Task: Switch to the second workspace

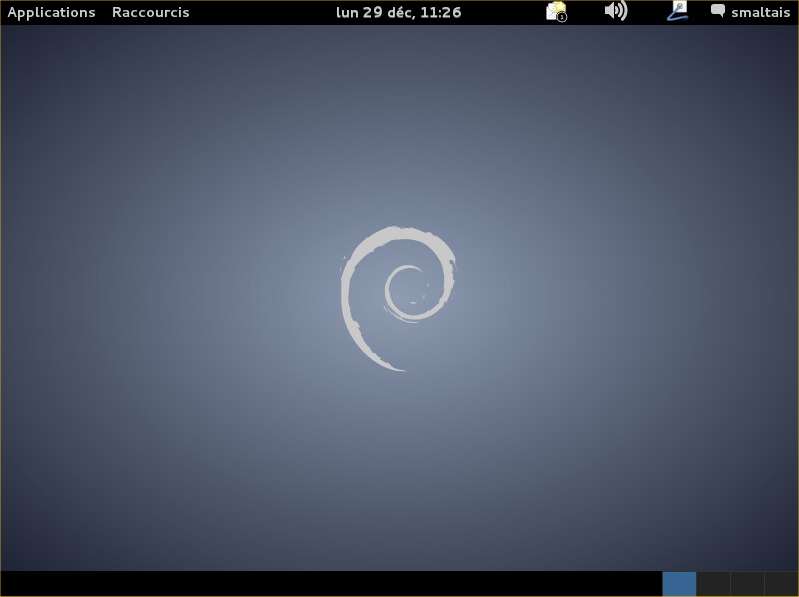Action: click(713, 584)
